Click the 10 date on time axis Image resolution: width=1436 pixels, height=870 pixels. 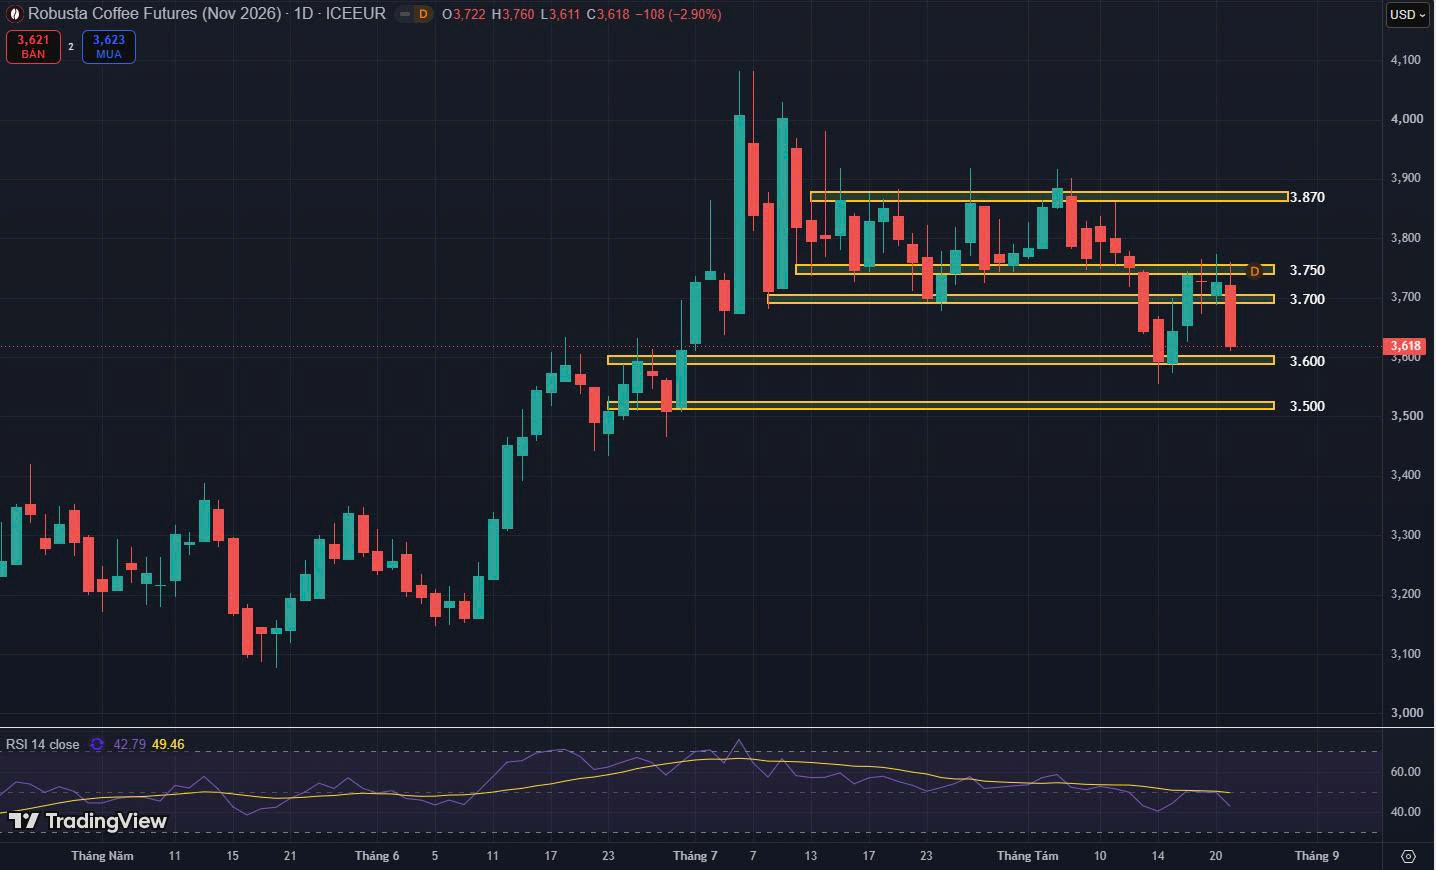click(1100, 856)
